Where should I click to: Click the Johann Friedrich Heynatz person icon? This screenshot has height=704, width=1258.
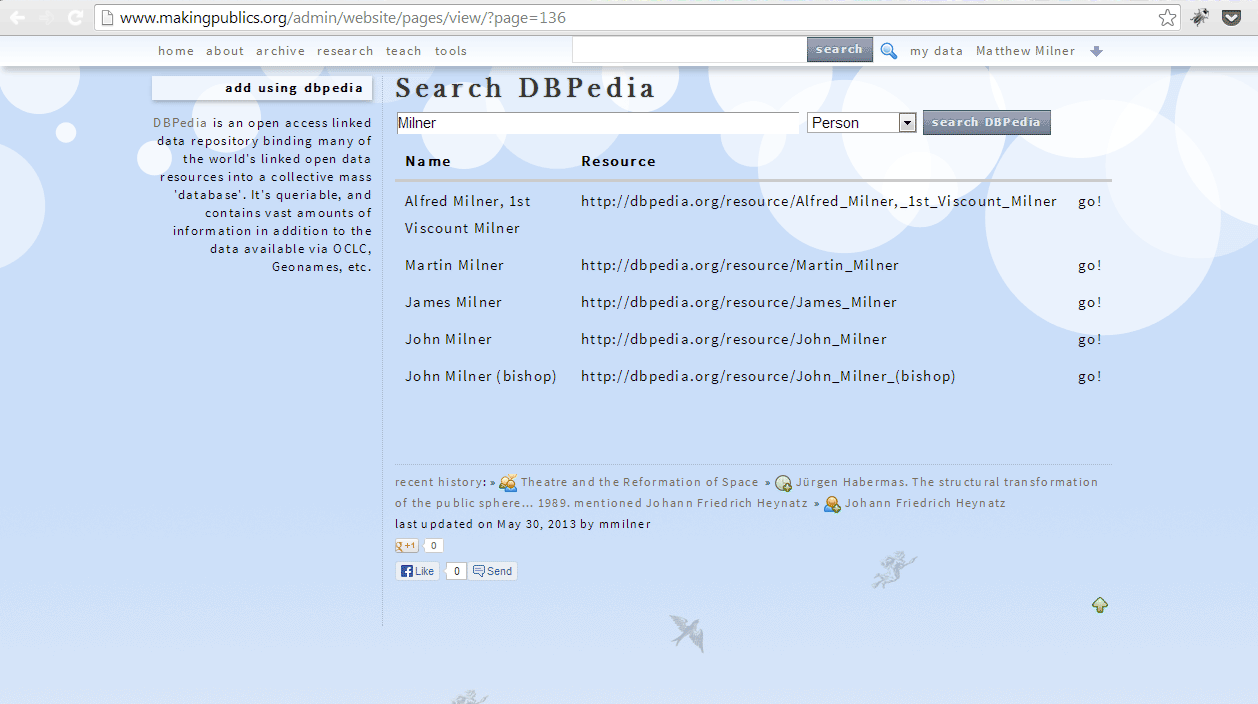(x=832, y=504)
